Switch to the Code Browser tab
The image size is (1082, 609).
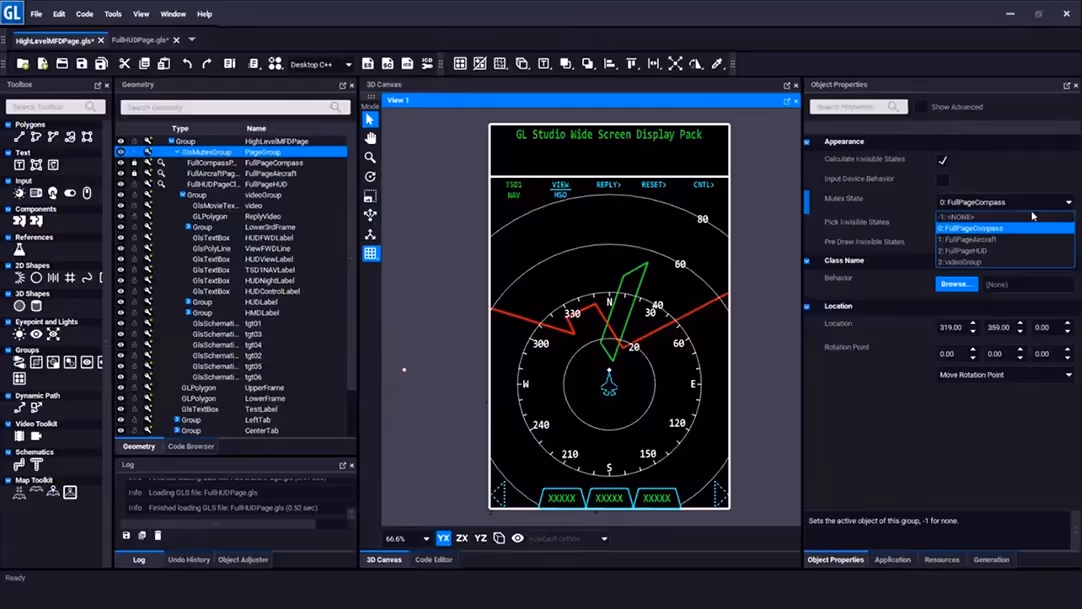tap(190, 446)
